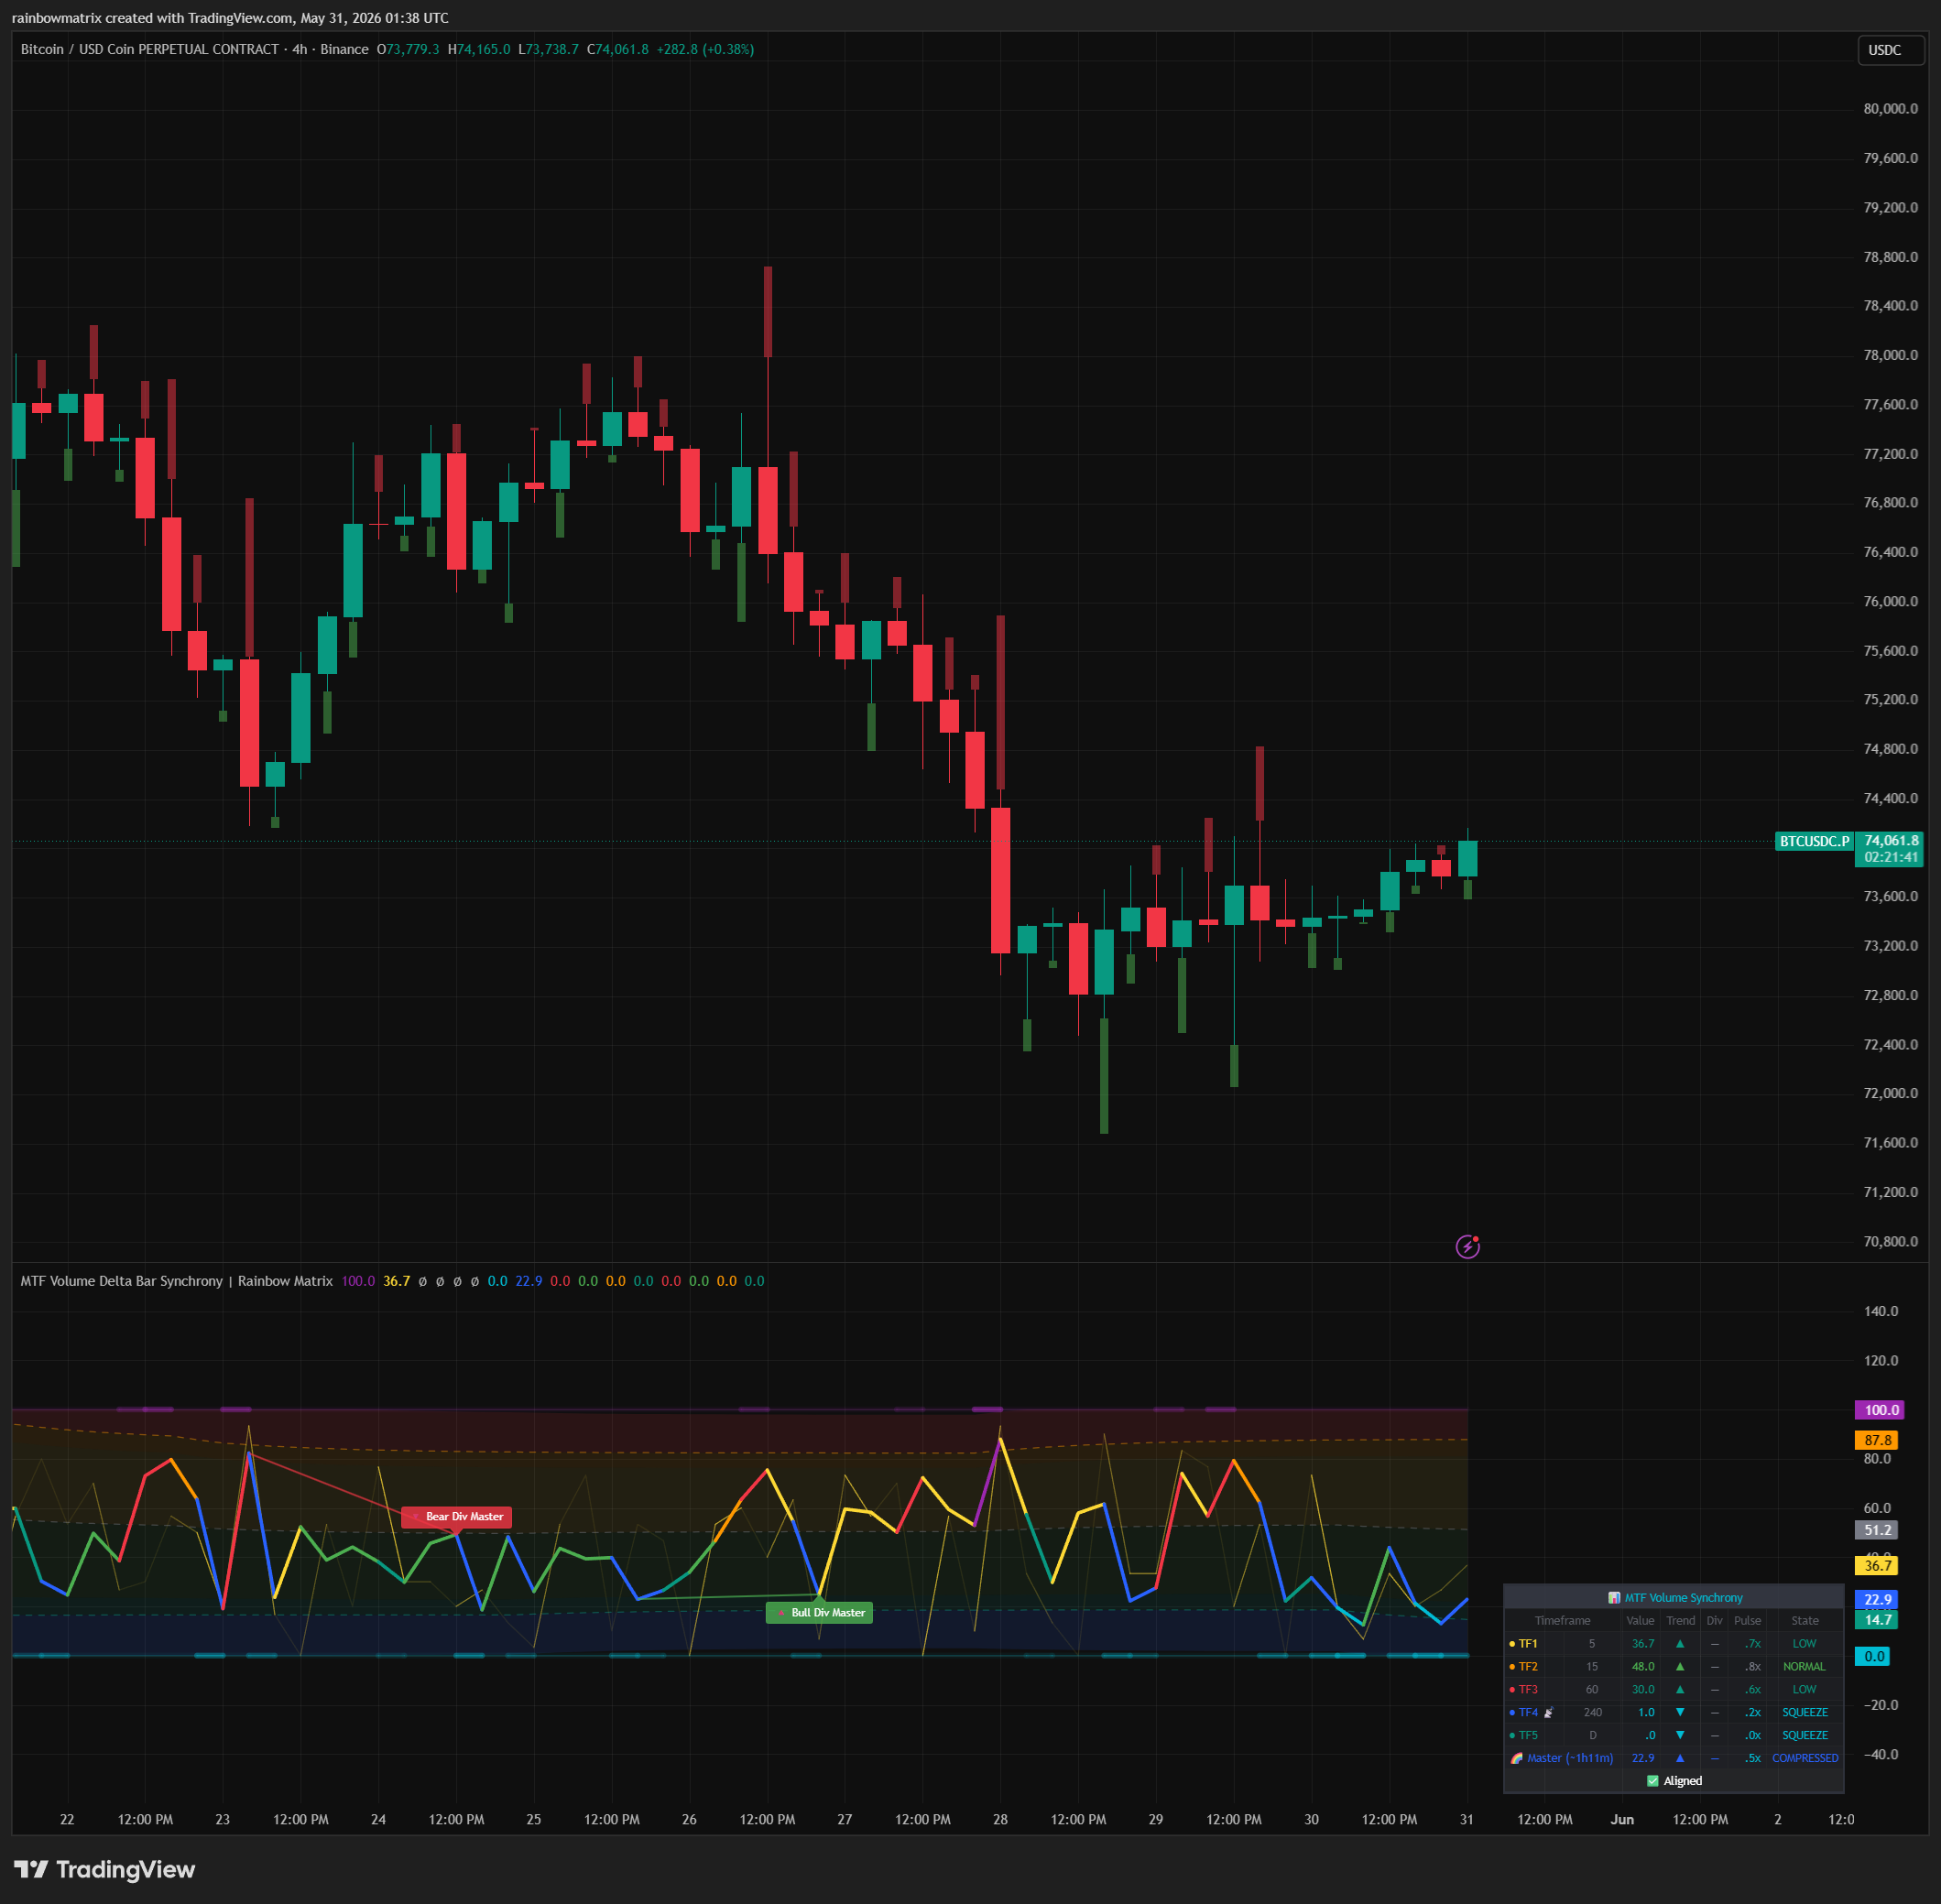Click the yellow 36.7 scale label
This screenshot has width=1941, height=1904.
tap(1877, 1566)
